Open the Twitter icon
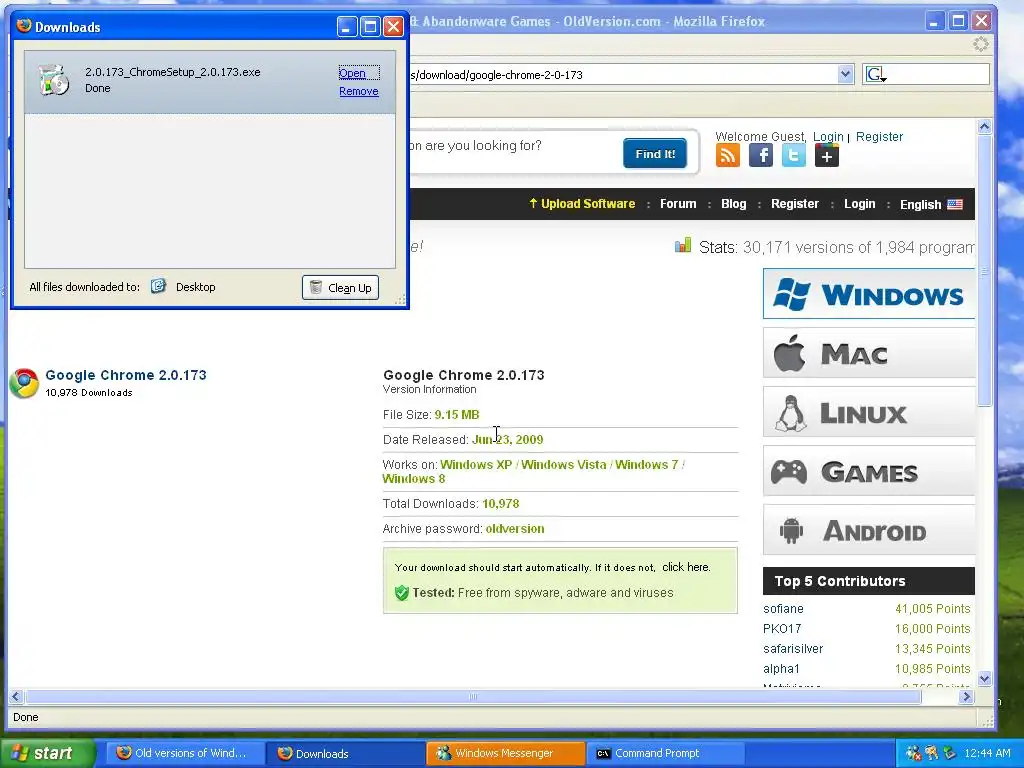 (x=793, y=155)
